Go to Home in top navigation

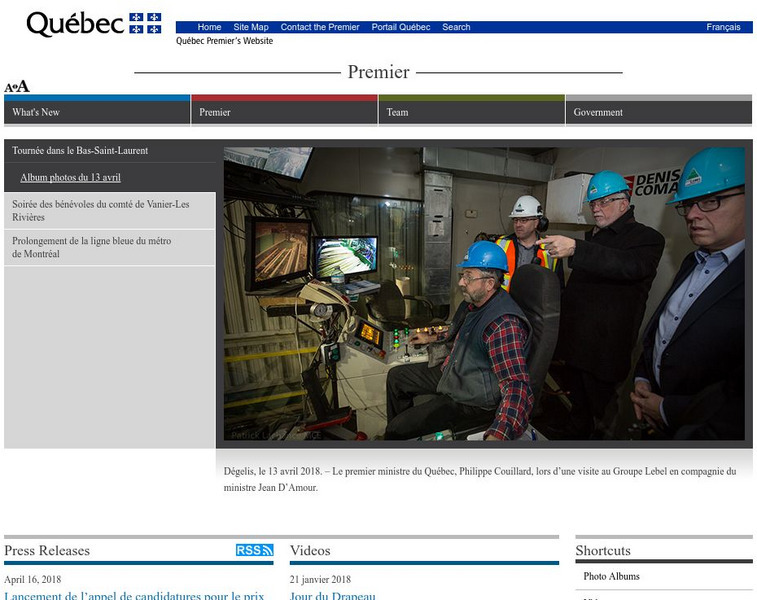point(209,27)
